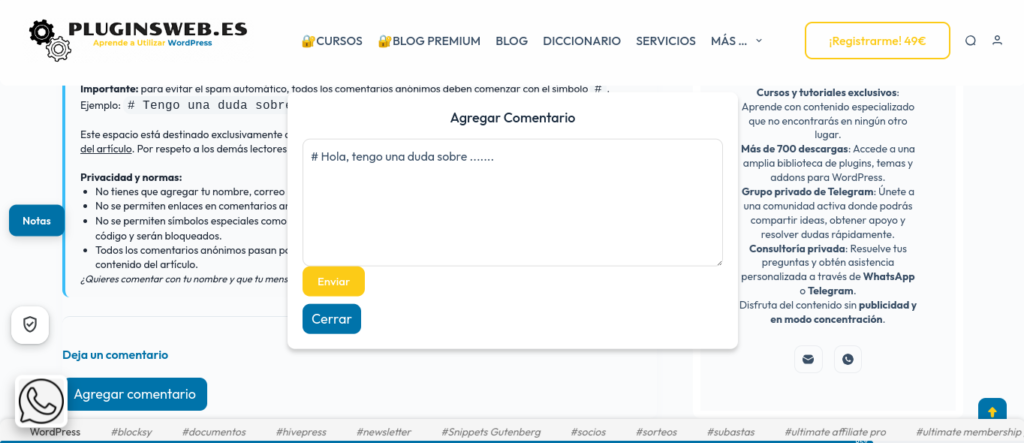The image size is (1024, 443).
Task: Click the round WhatsApp contact icon in sidebar
Action: click(848, 359)
